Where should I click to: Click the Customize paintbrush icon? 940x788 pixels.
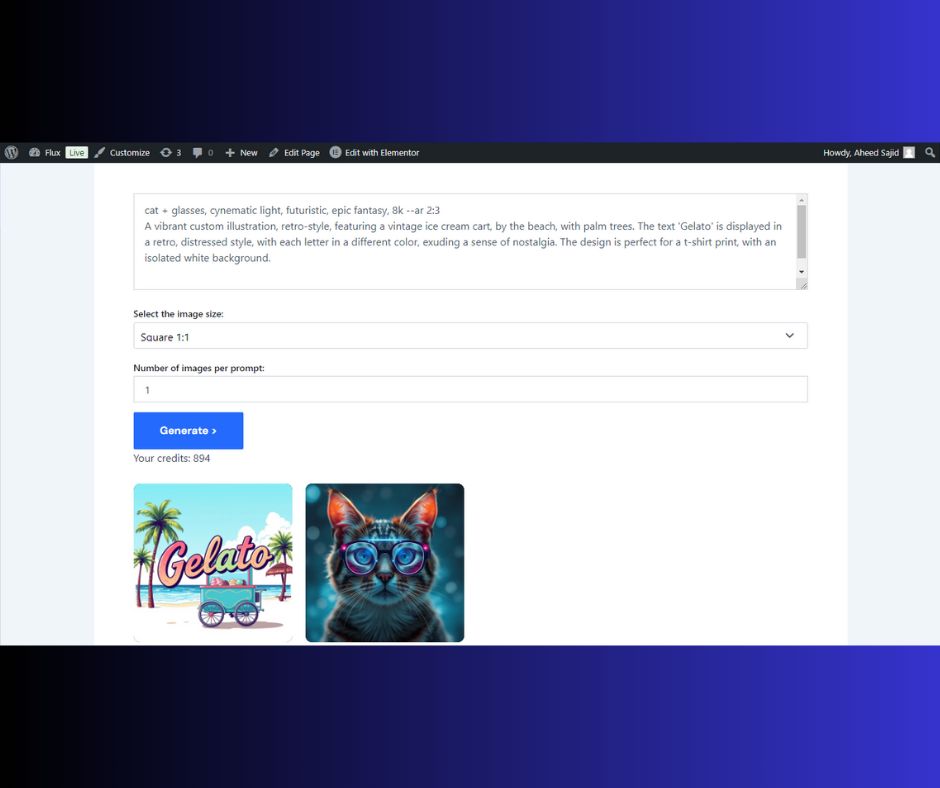click(100, 152)
